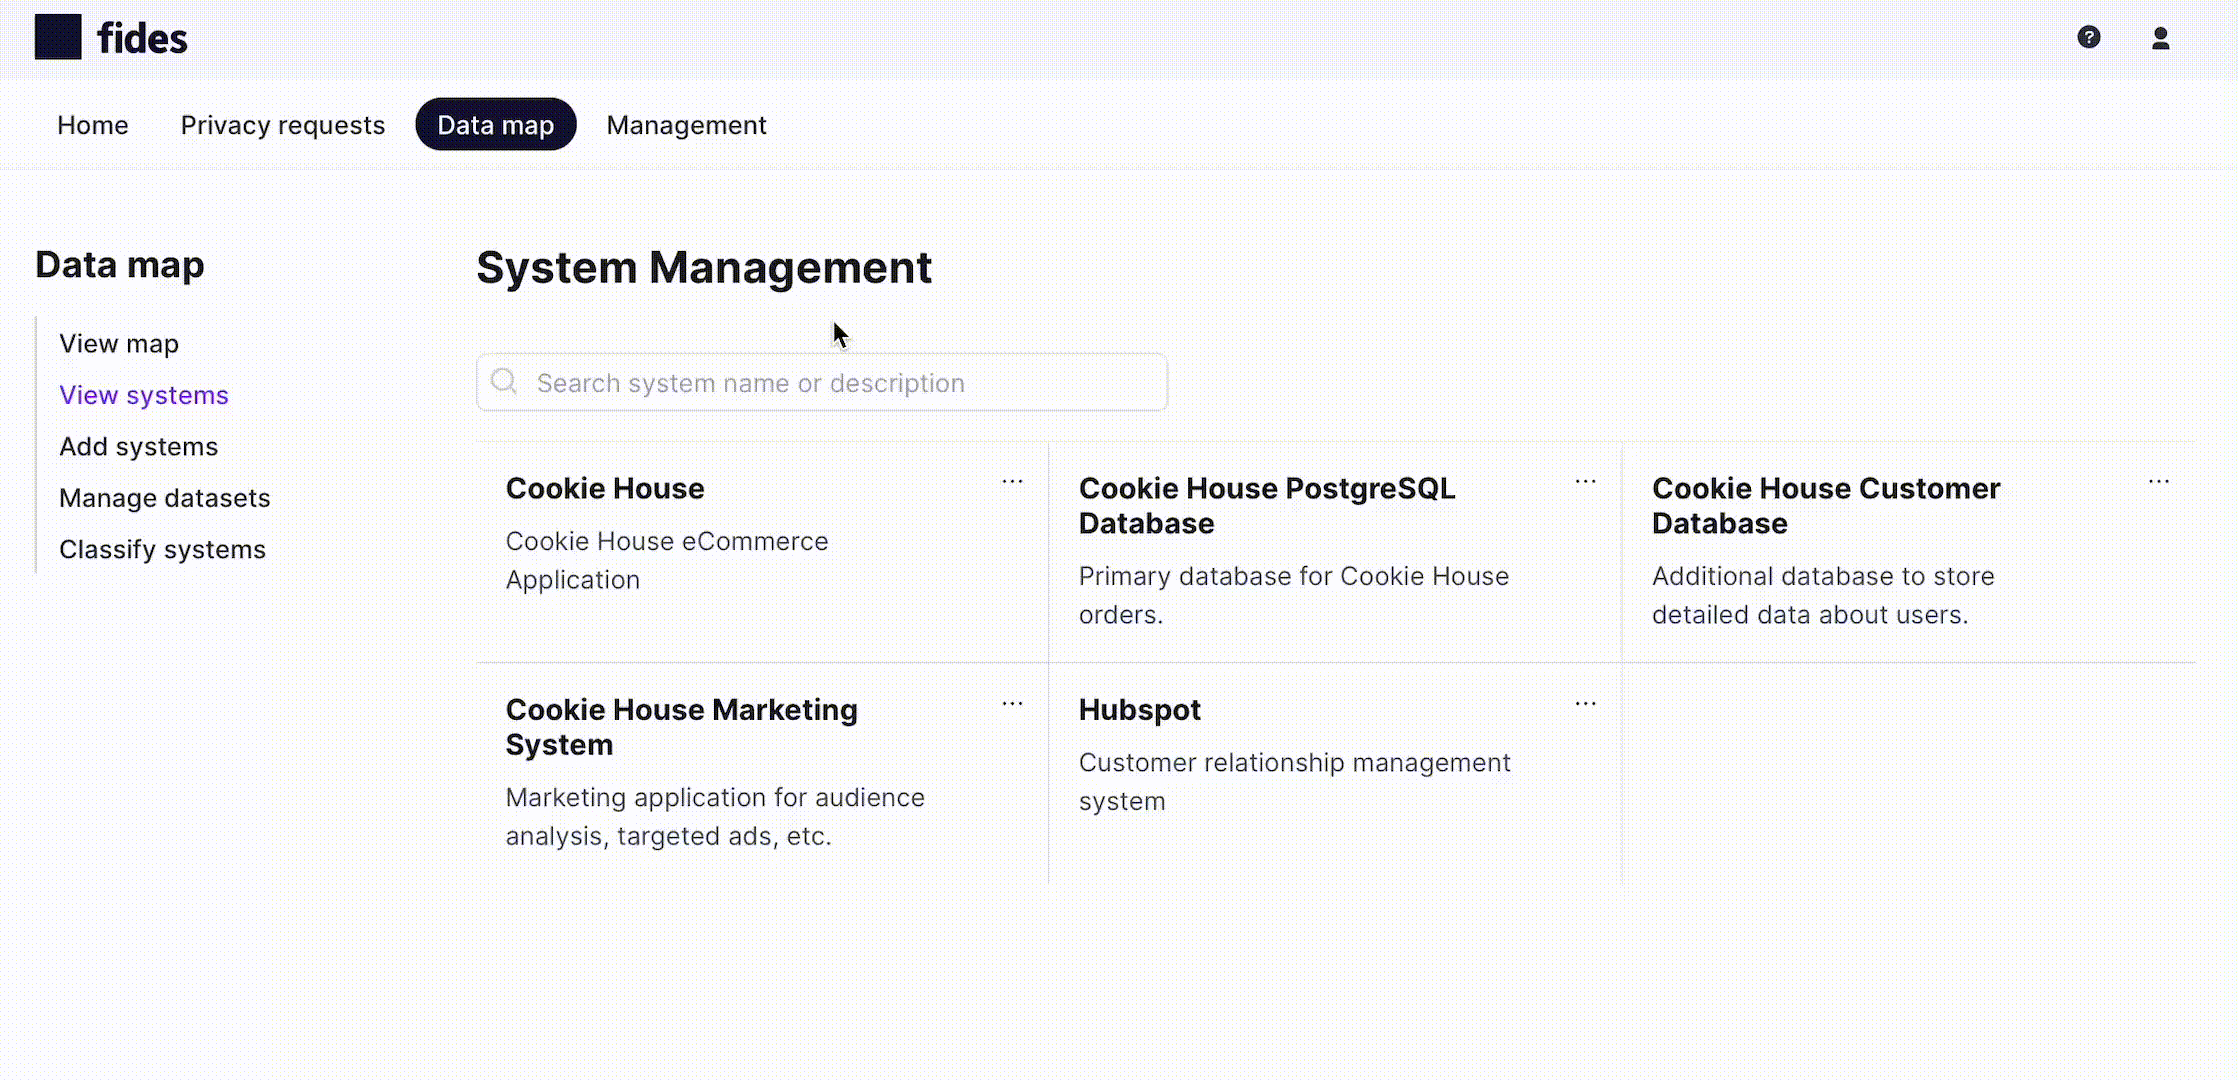
Task: Click the Cookie House PostgreSQL Database overflow icon
Action: point(1586,481)
